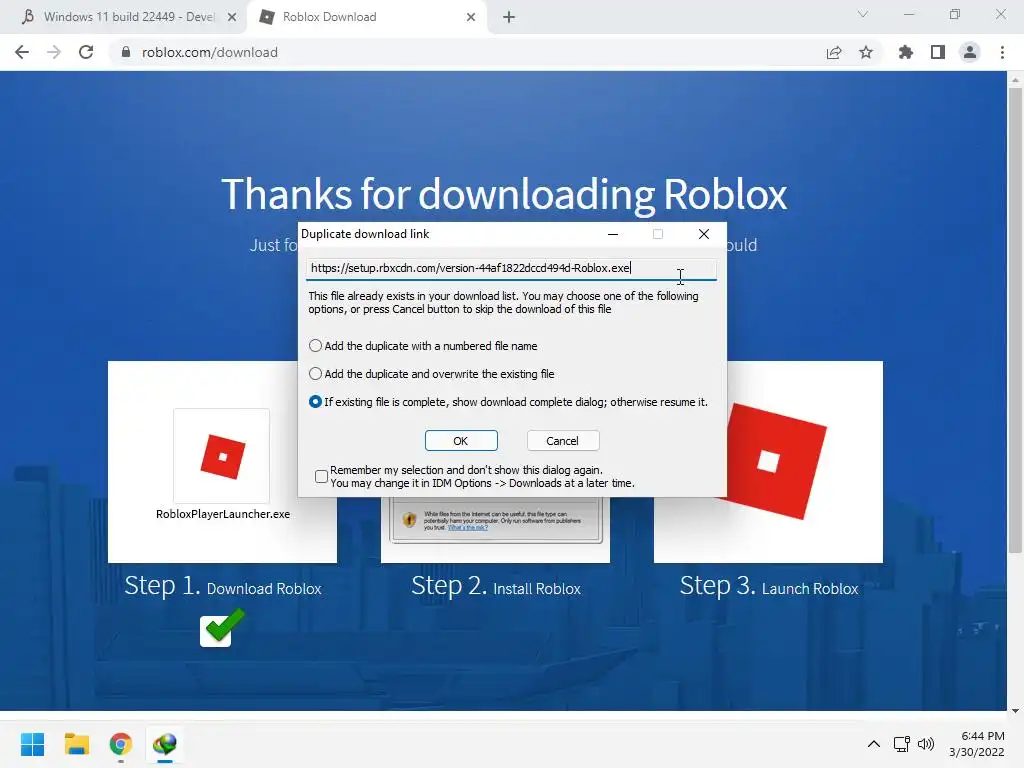Go back to the previous page

(22, 52)
